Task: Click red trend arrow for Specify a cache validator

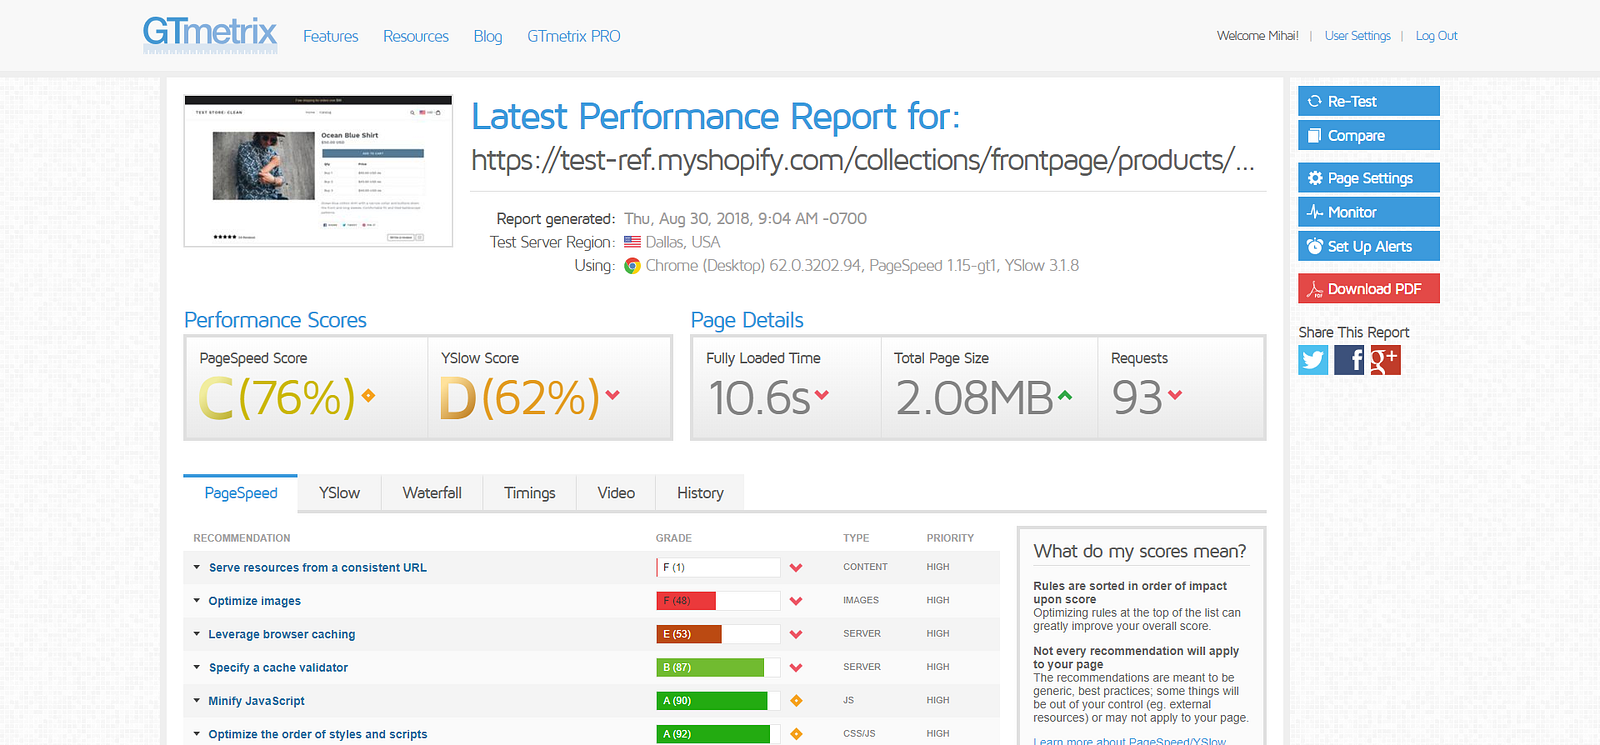Action: 796,667
